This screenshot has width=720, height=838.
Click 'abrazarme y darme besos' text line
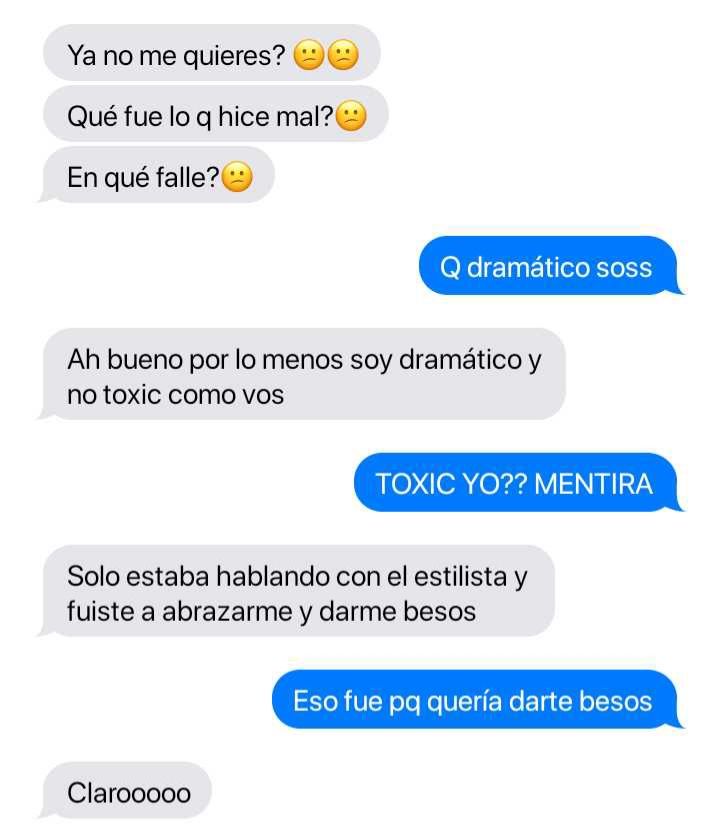(319, 612)
